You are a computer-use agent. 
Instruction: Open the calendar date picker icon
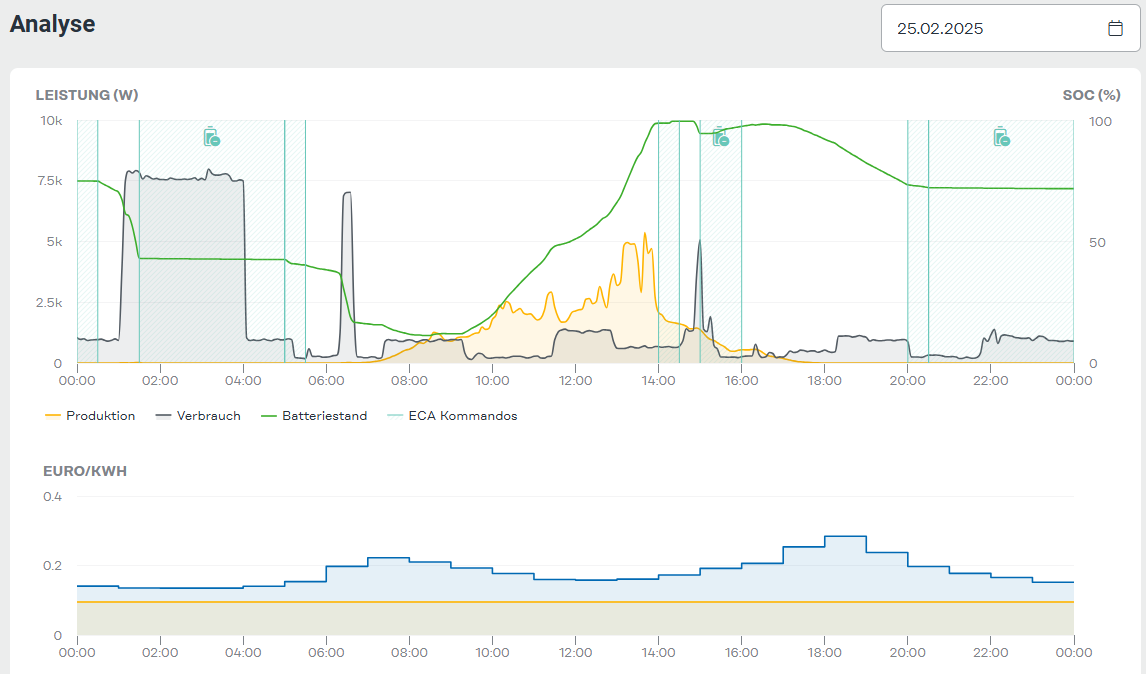1115,28
